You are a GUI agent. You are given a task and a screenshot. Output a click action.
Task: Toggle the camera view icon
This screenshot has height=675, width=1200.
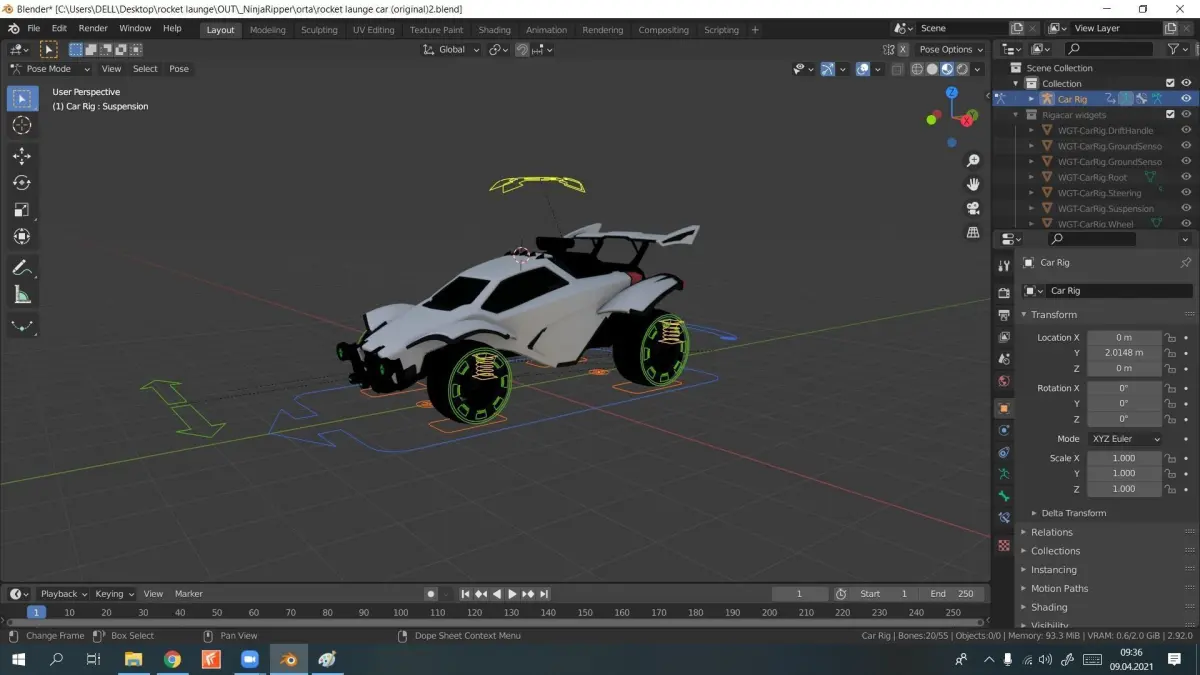(973, 209)
